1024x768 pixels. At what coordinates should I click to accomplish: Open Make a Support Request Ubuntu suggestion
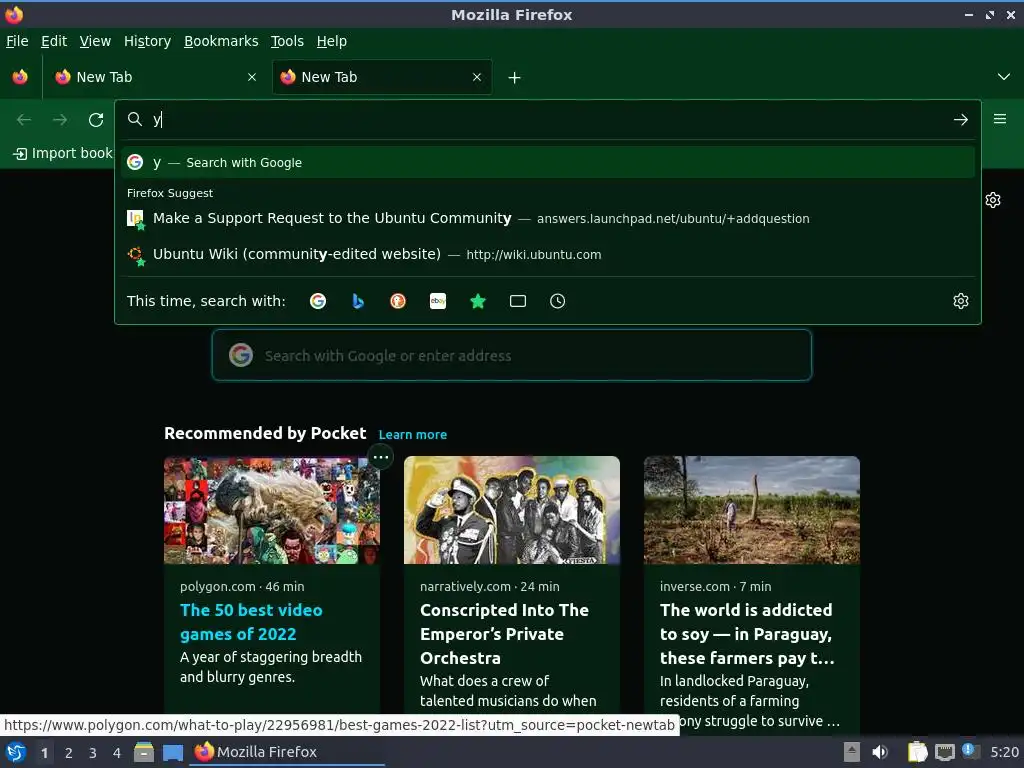548,218
